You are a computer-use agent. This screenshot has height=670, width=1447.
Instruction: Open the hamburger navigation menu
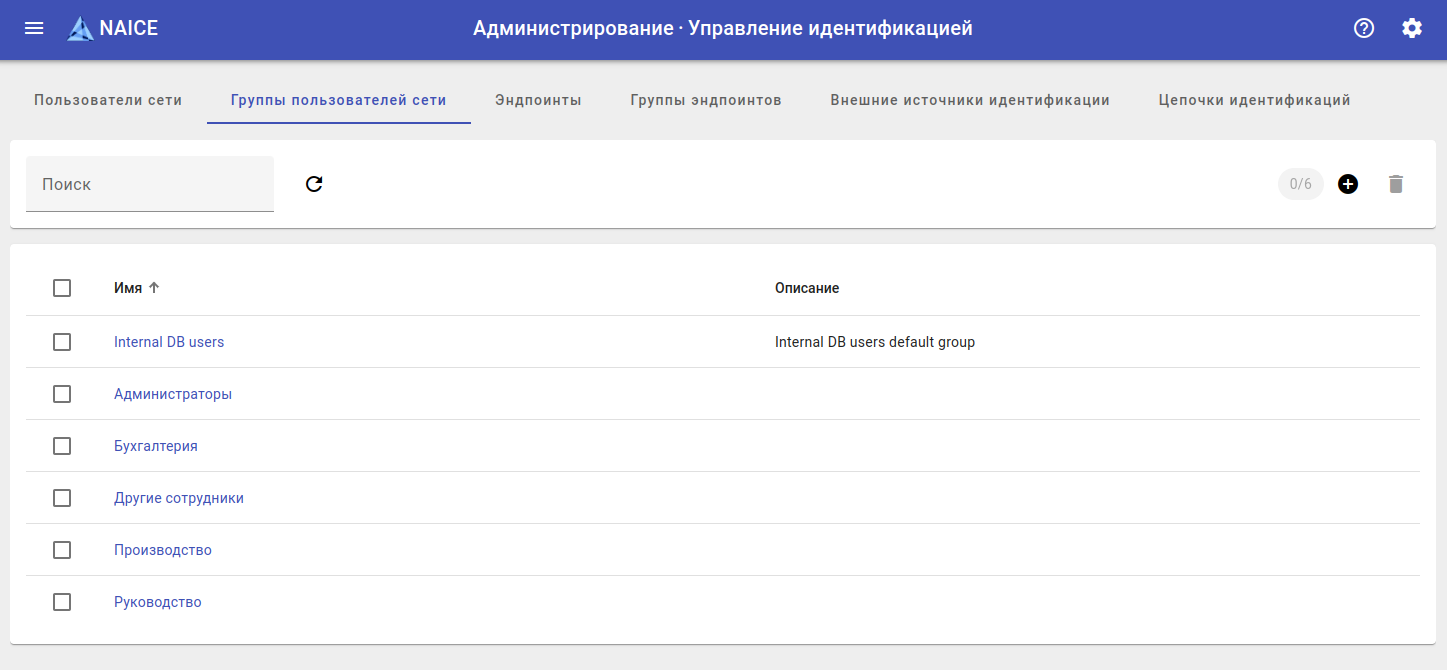pyautogui.click(x=34, y=28)
